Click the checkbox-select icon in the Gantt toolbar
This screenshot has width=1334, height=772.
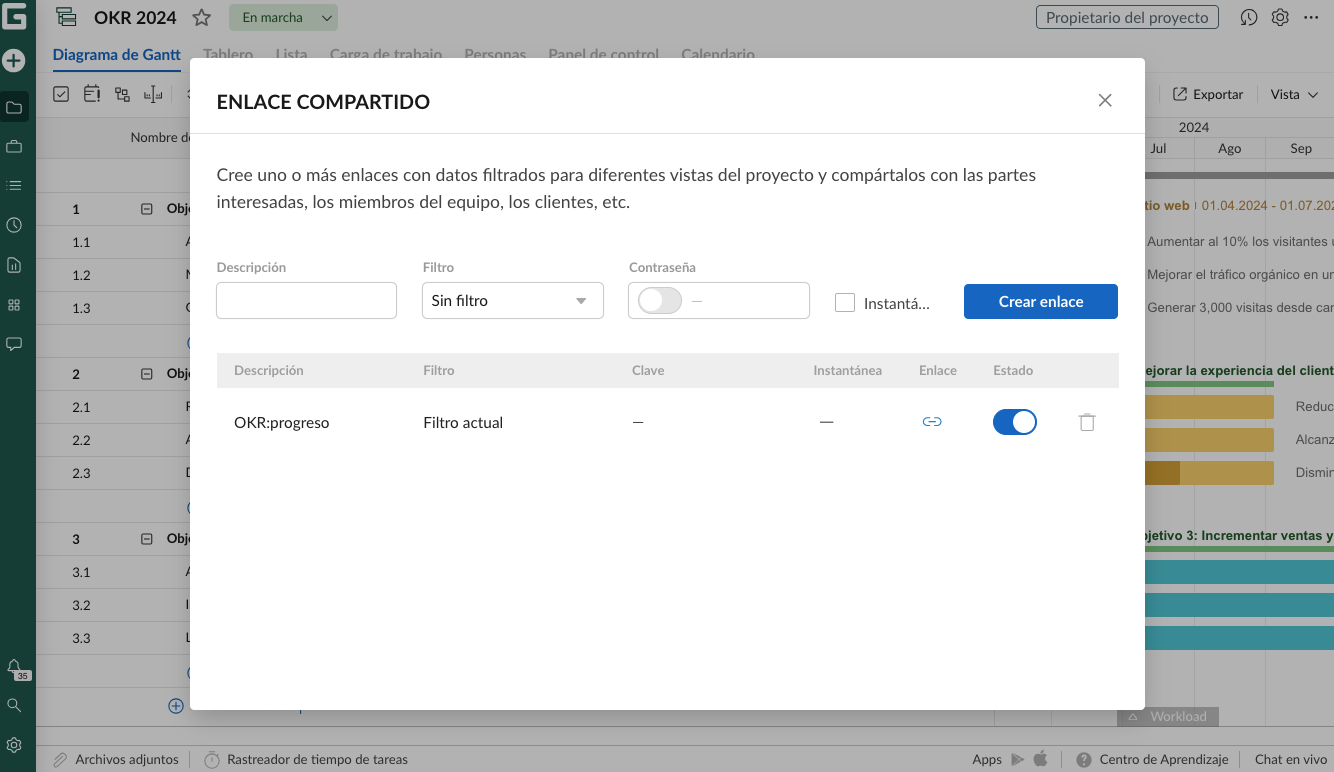[61, 94]
